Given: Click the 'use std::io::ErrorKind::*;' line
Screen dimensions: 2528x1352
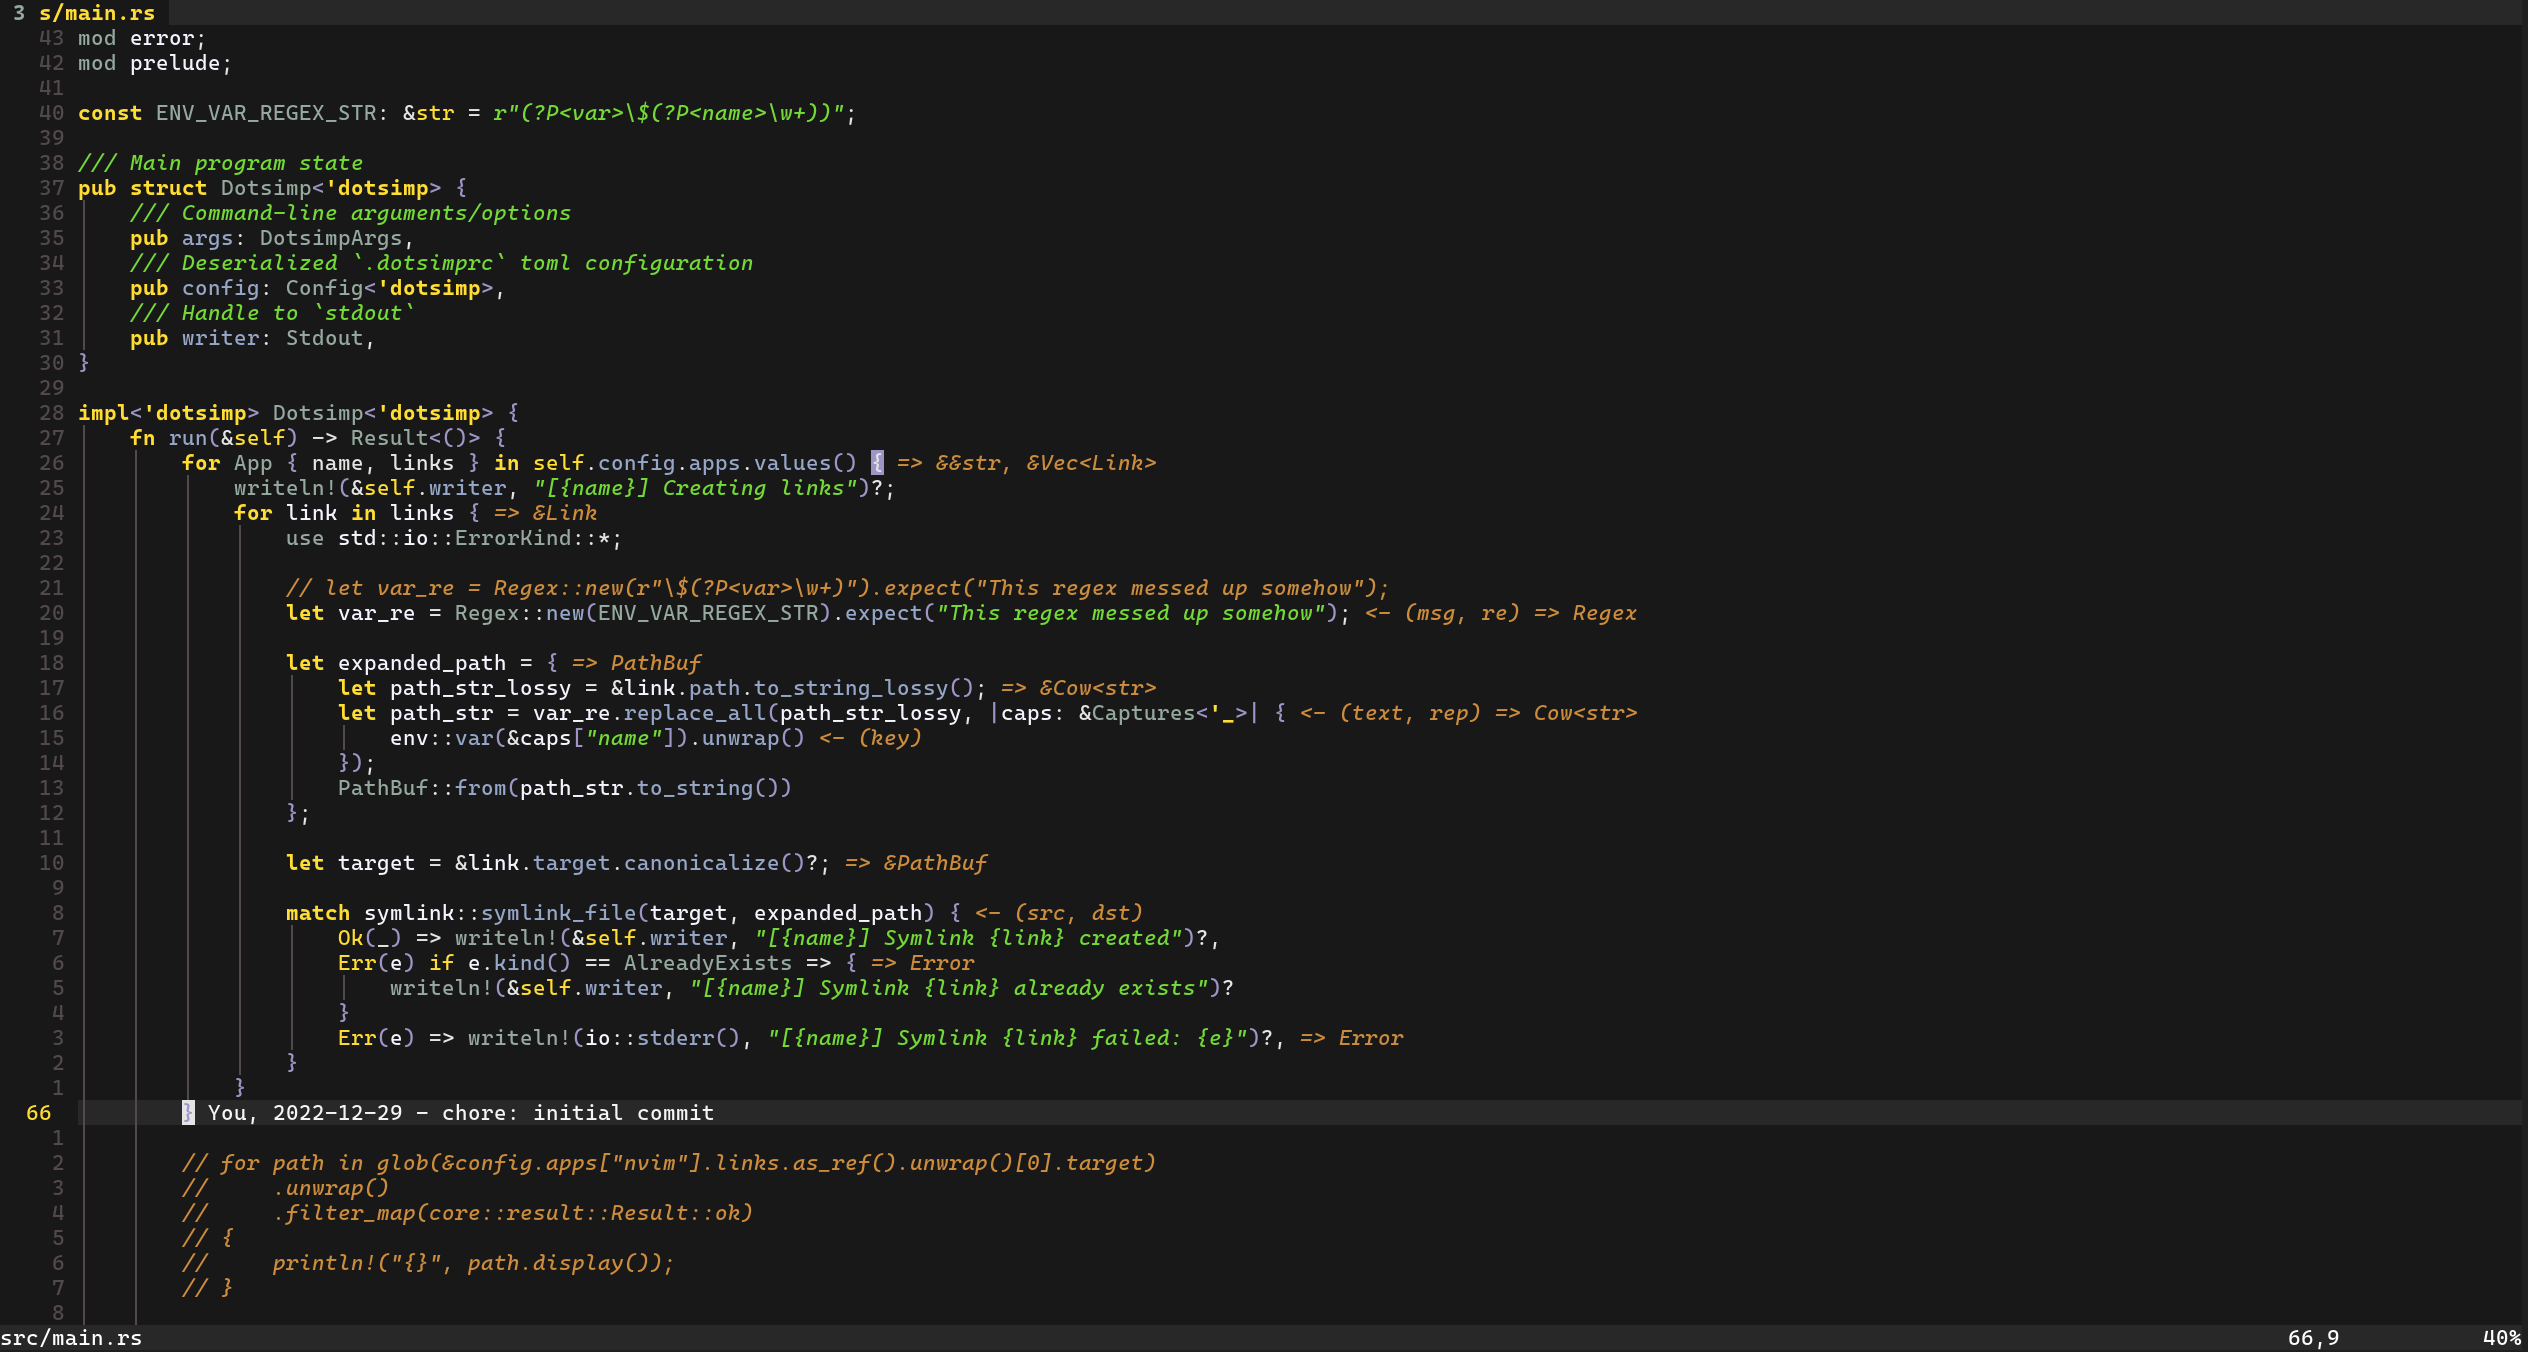Looking at the screenshot, I should pyautogui.click(x=454, y=538).
